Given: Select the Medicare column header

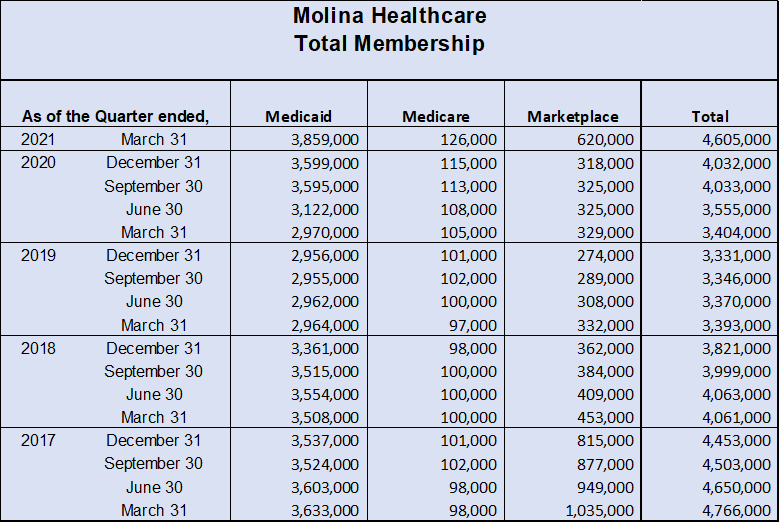Looking at the screenshot, I should 436,116.
